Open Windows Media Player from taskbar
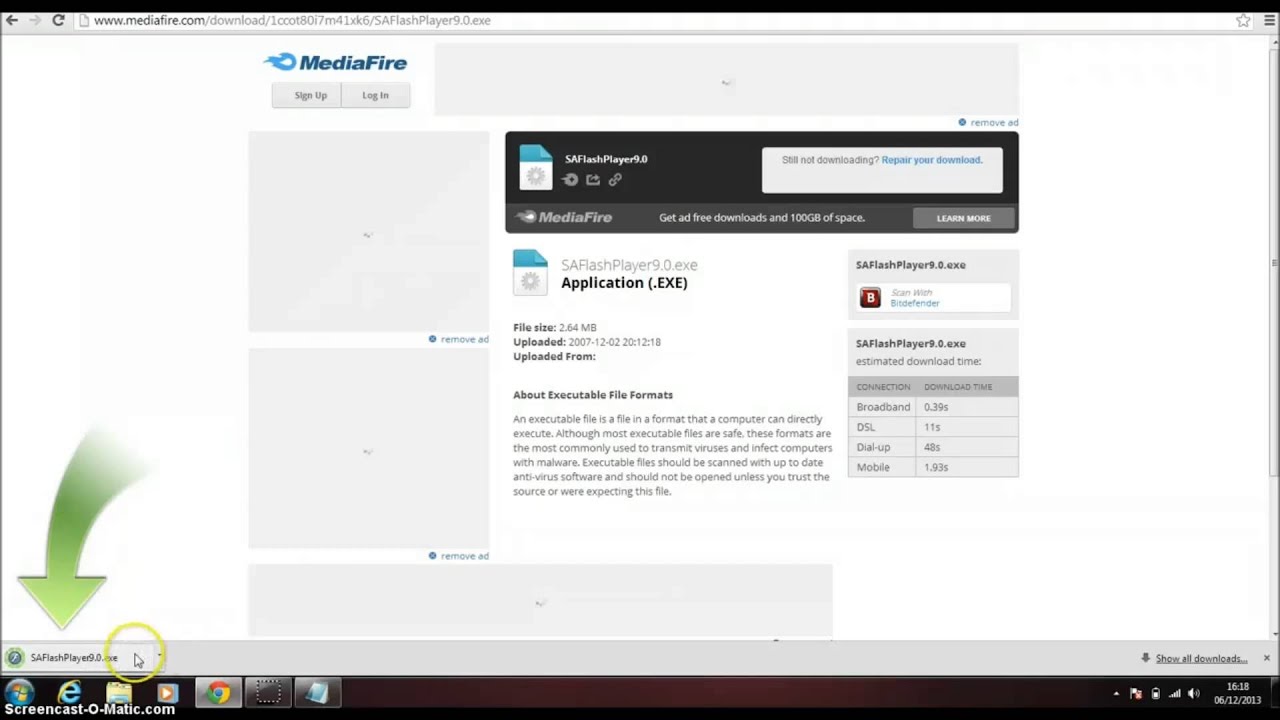 click(167, 693)
